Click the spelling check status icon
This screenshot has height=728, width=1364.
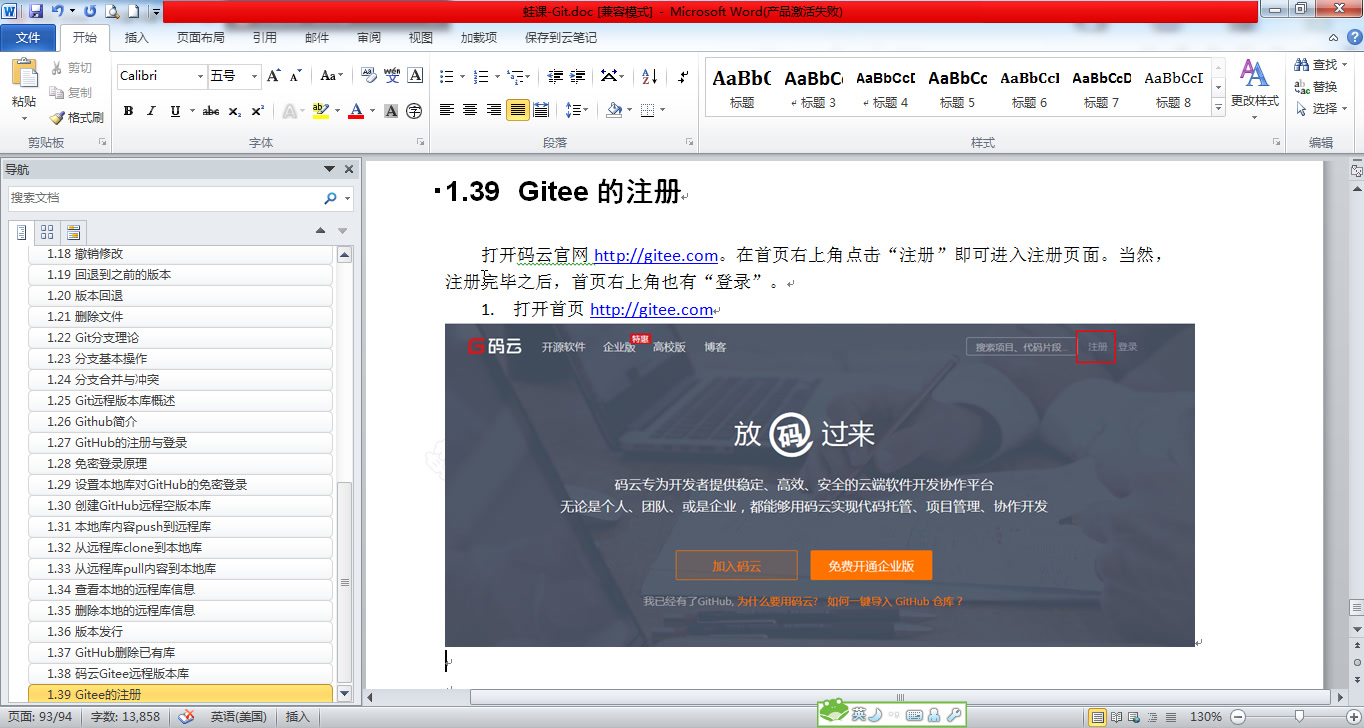coord(186,716)
